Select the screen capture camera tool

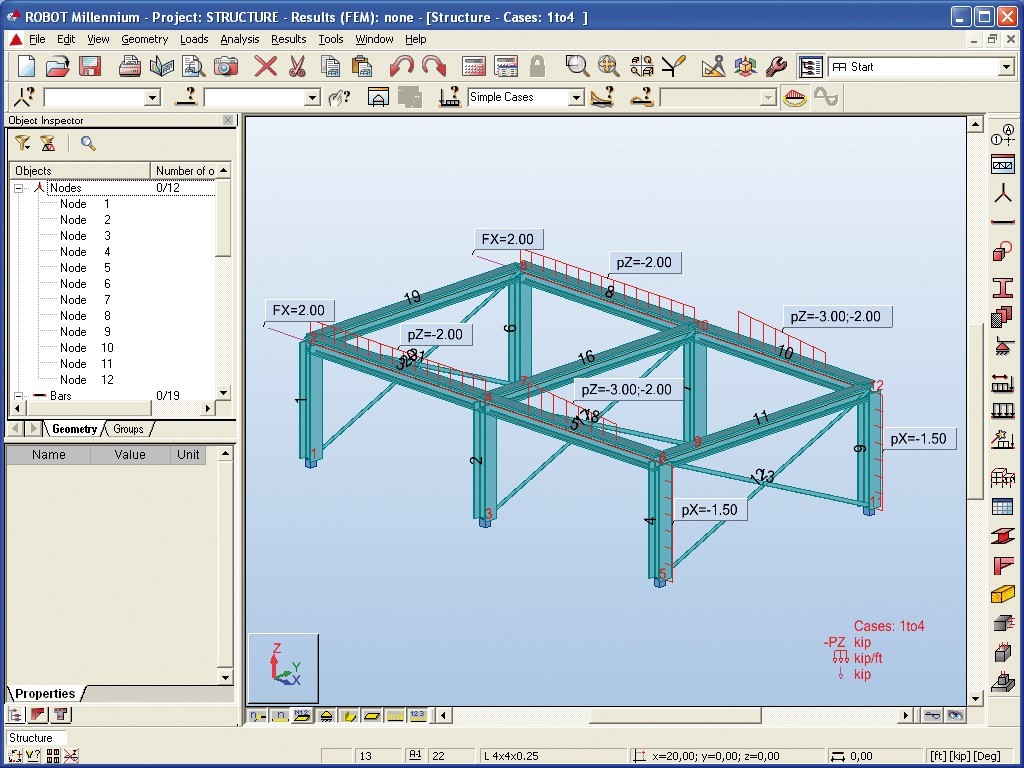coord(227,66)
